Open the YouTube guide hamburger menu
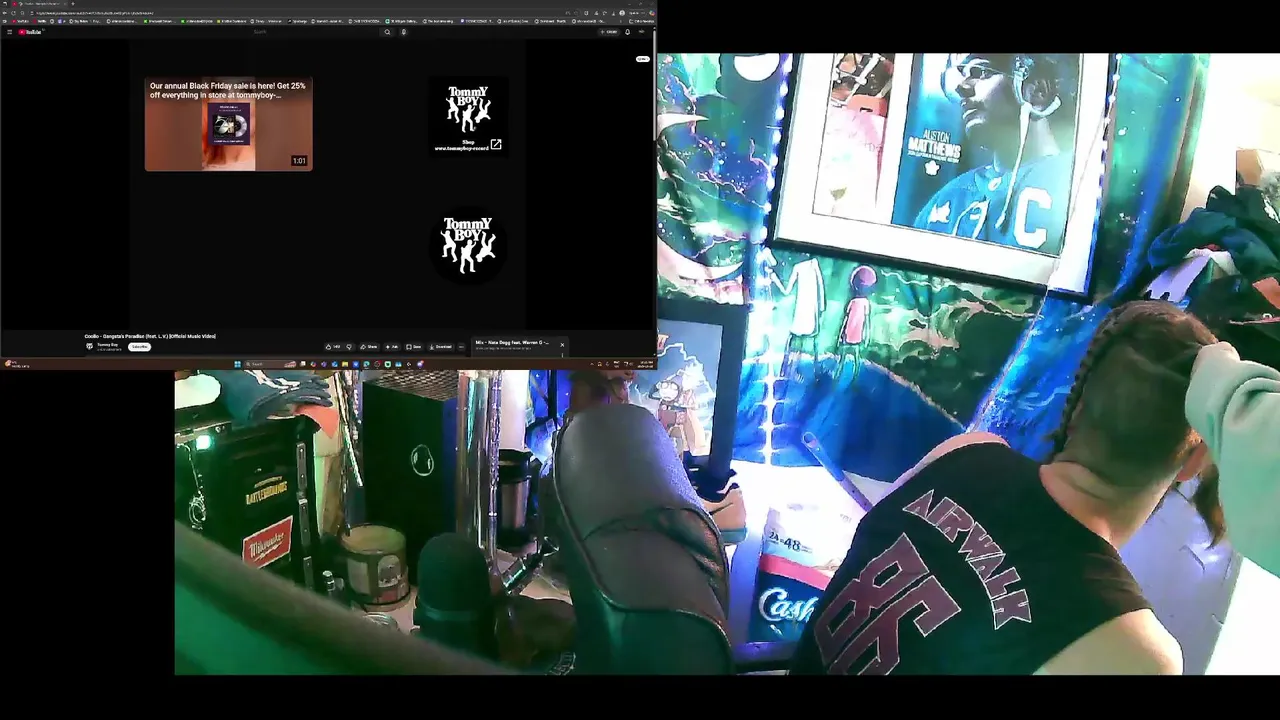Image resolution: width=1280 pixels, height=720 pixels. point(10,32)
